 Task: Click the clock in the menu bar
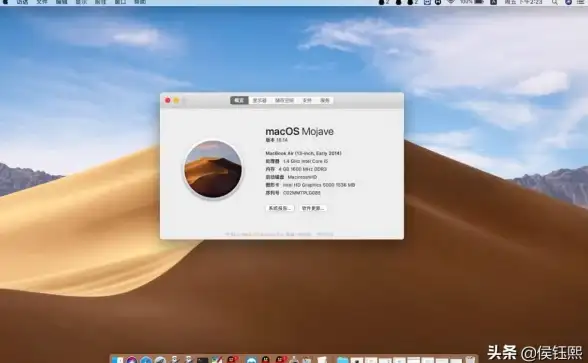524,2
